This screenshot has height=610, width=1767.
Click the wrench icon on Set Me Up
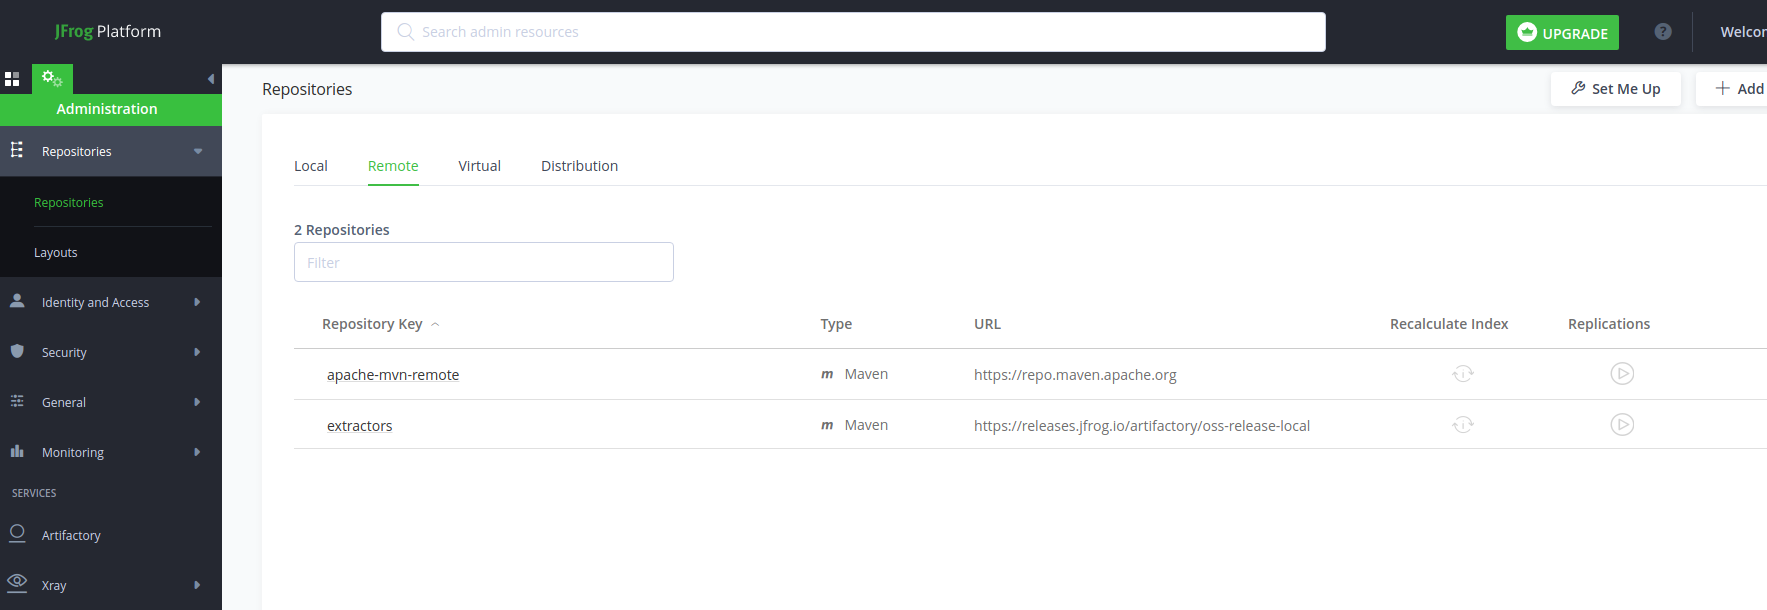[1578, 88]
